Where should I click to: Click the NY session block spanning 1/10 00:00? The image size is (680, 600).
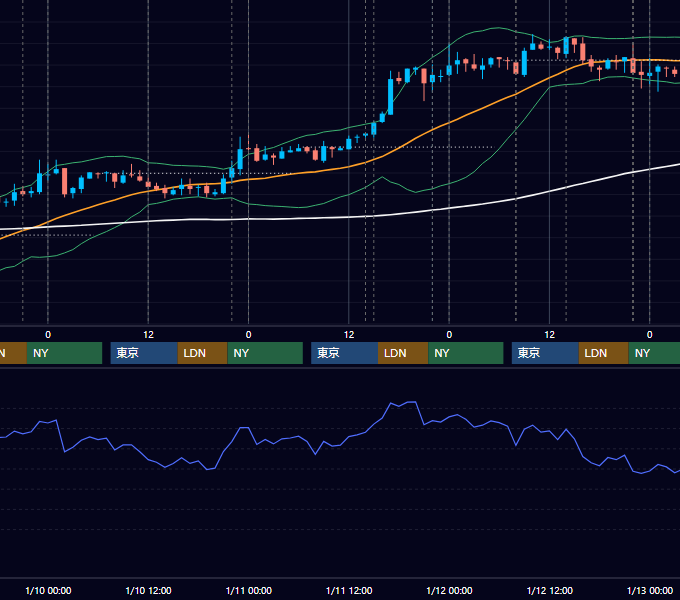pyautogui.click(x=64, y=353)
